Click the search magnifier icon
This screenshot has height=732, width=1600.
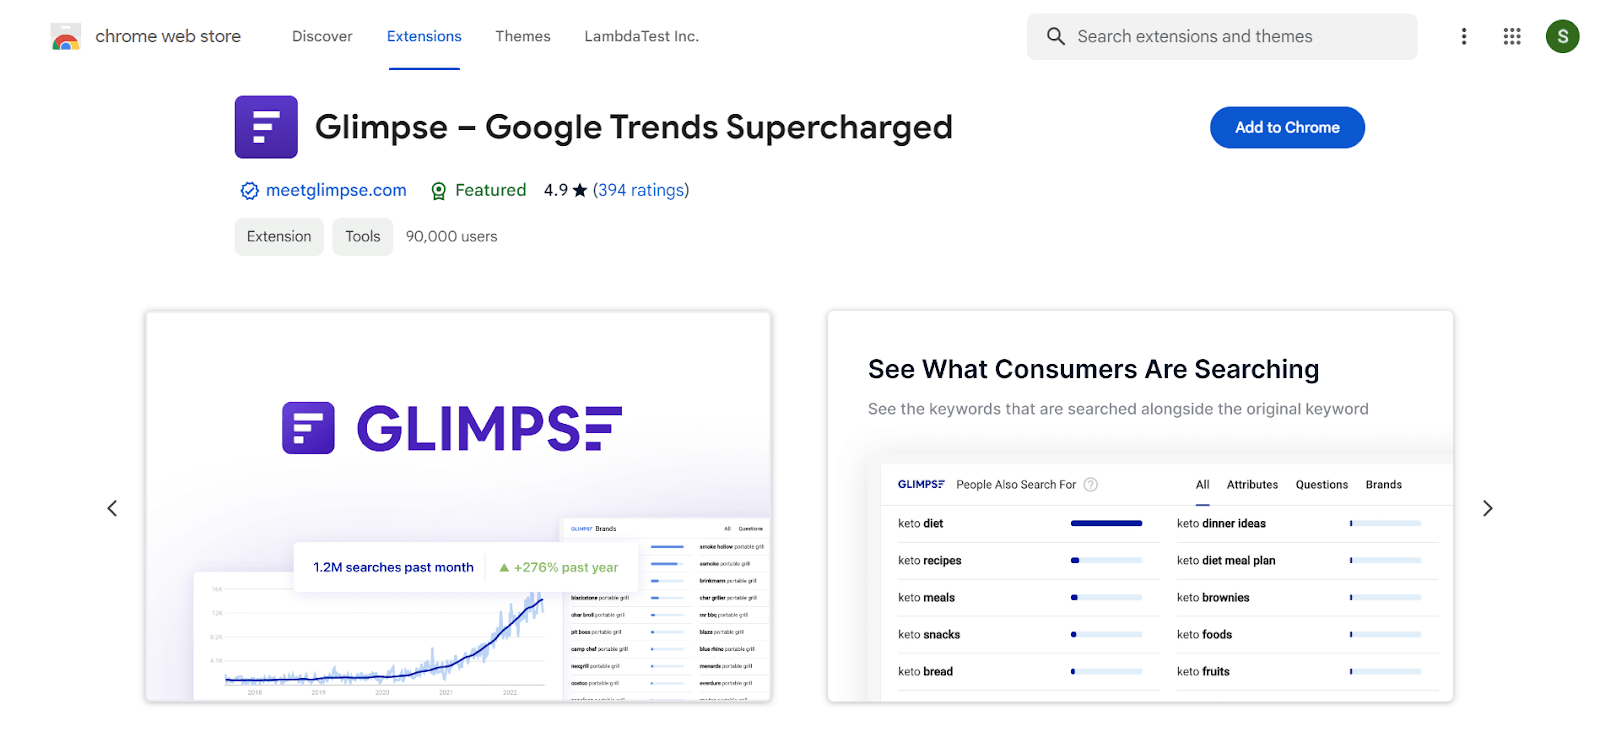point(1055,36)
